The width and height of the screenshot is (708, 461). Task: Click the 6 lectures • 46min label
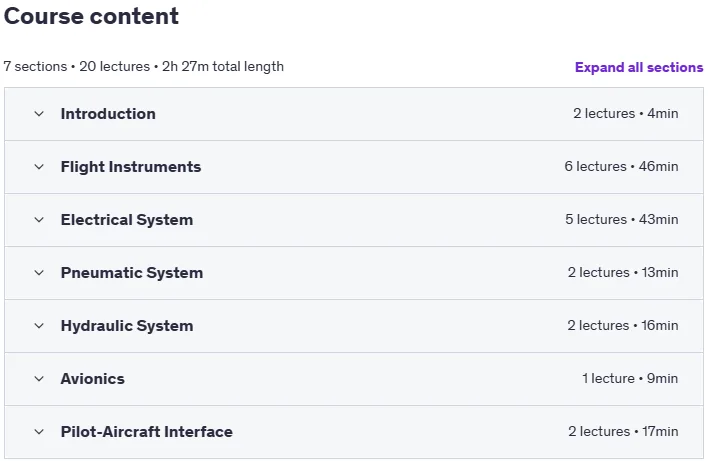[621, 166]
